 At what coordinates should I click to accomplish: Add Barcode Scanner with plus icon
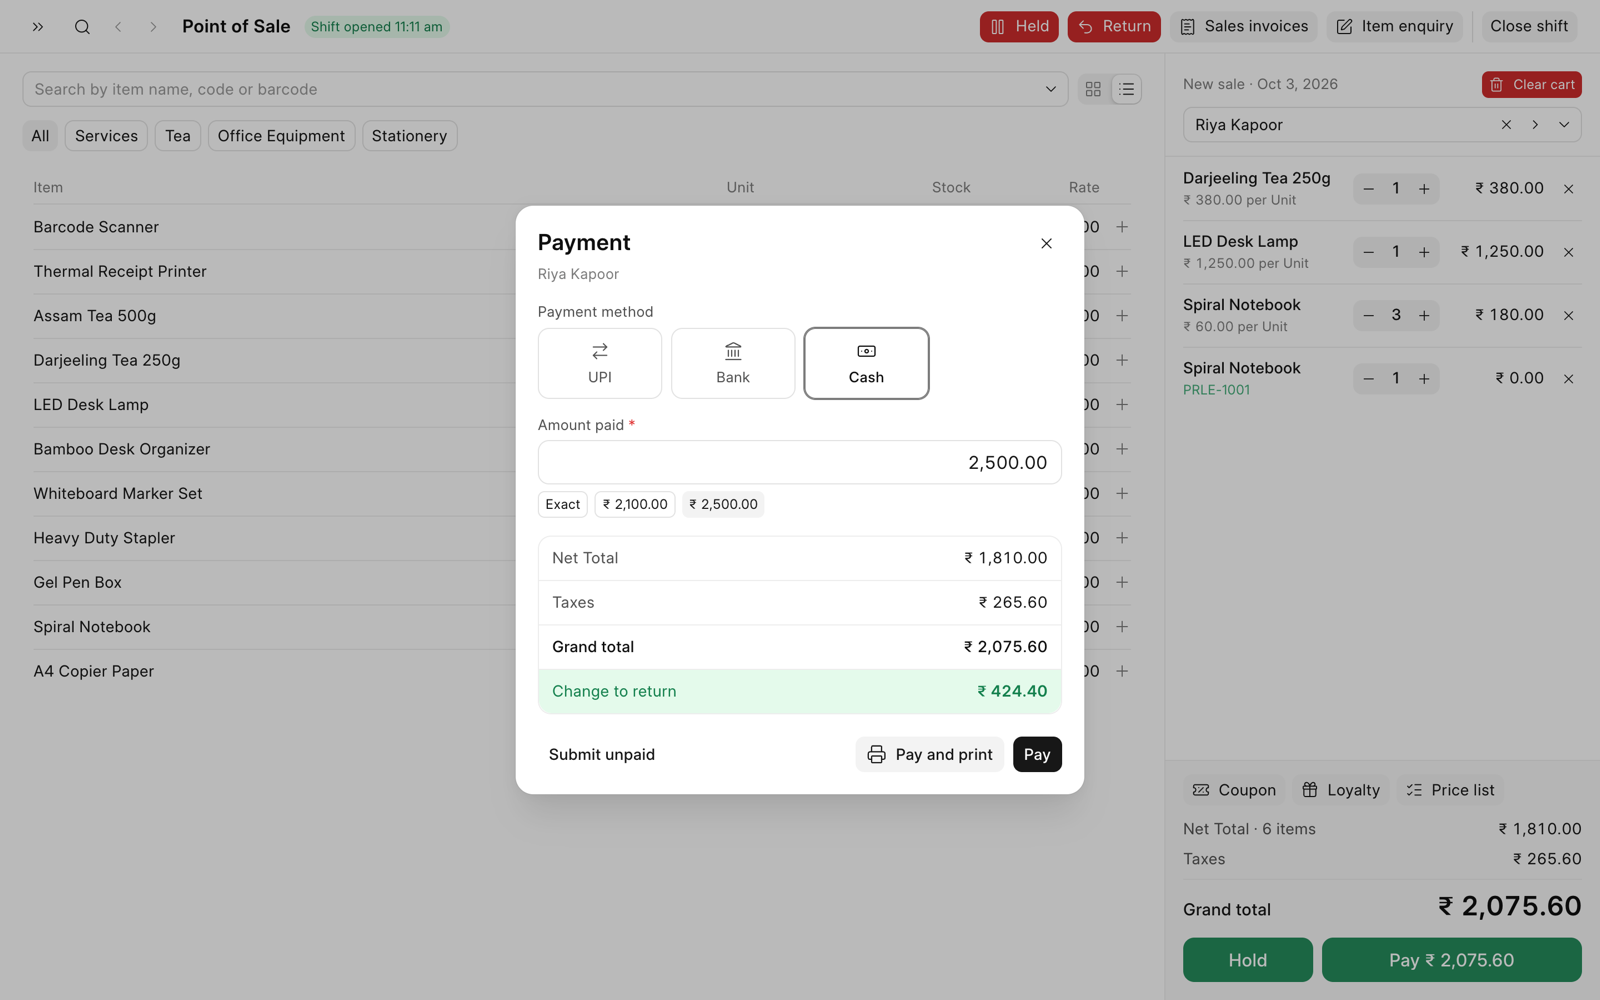click(1122, 227)
